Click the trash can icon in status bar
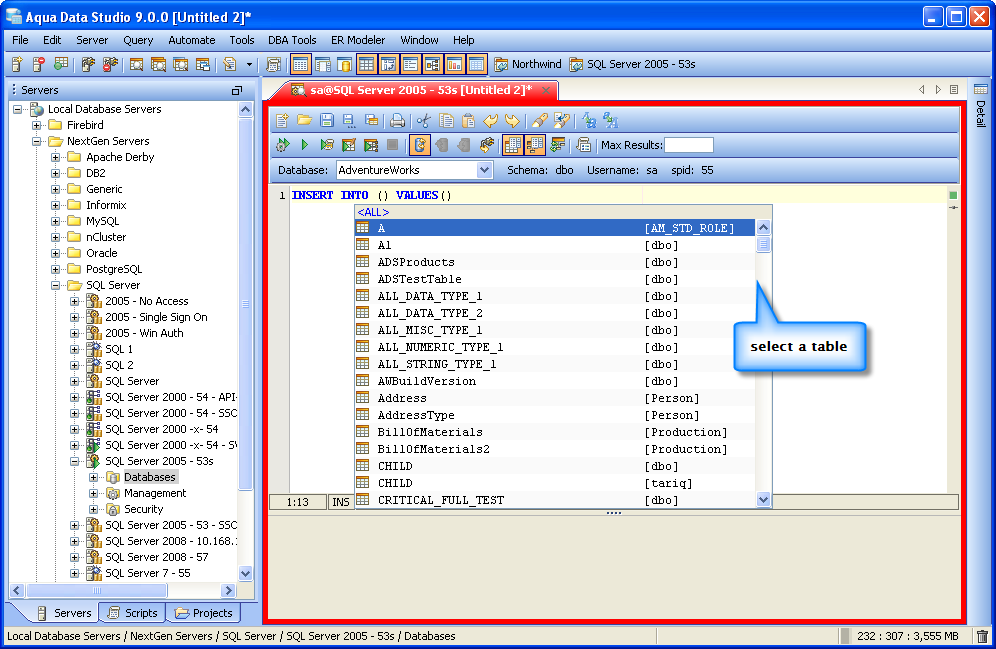996x649 pixels. coord(982,636)
